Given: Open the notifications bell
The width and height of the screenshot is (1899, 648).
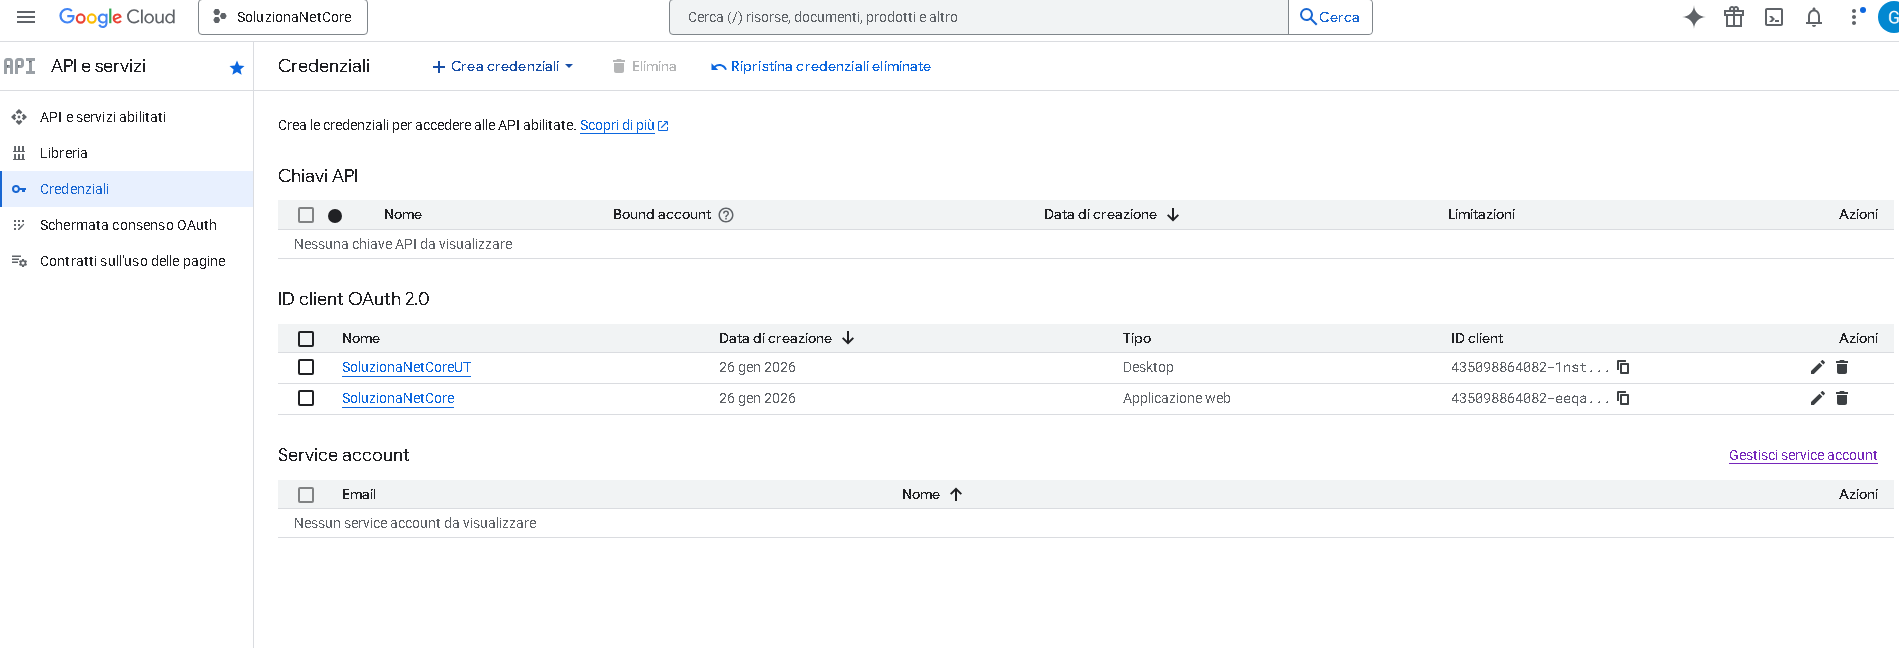Looking at the screenshot, I should 1813,17.
